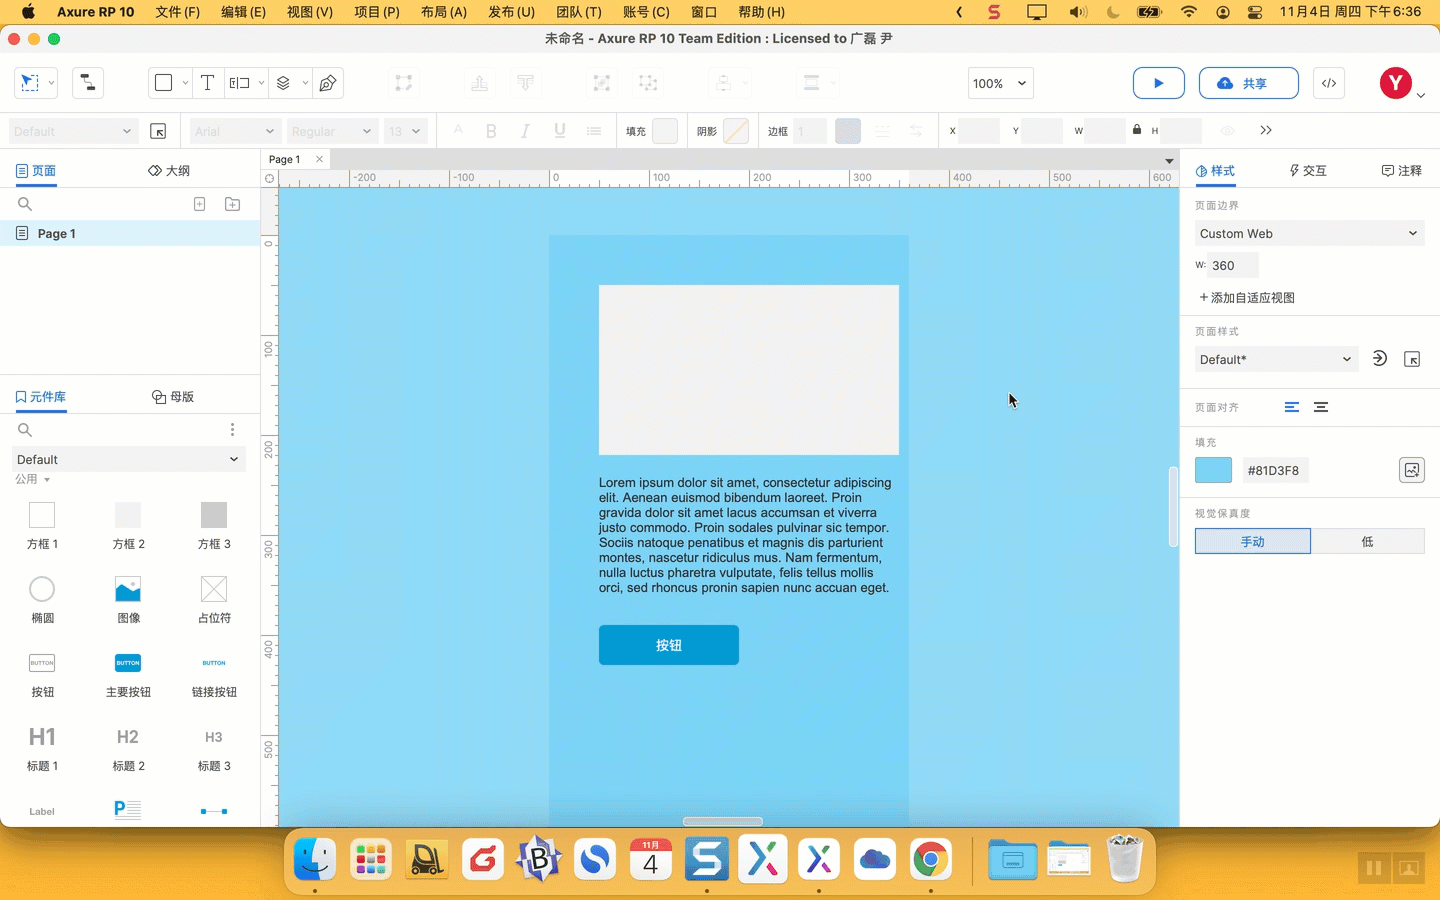This screenshot has width=1440, height=900.
Task: Click the import page background image icon
Action: [x=1412, y=470]
